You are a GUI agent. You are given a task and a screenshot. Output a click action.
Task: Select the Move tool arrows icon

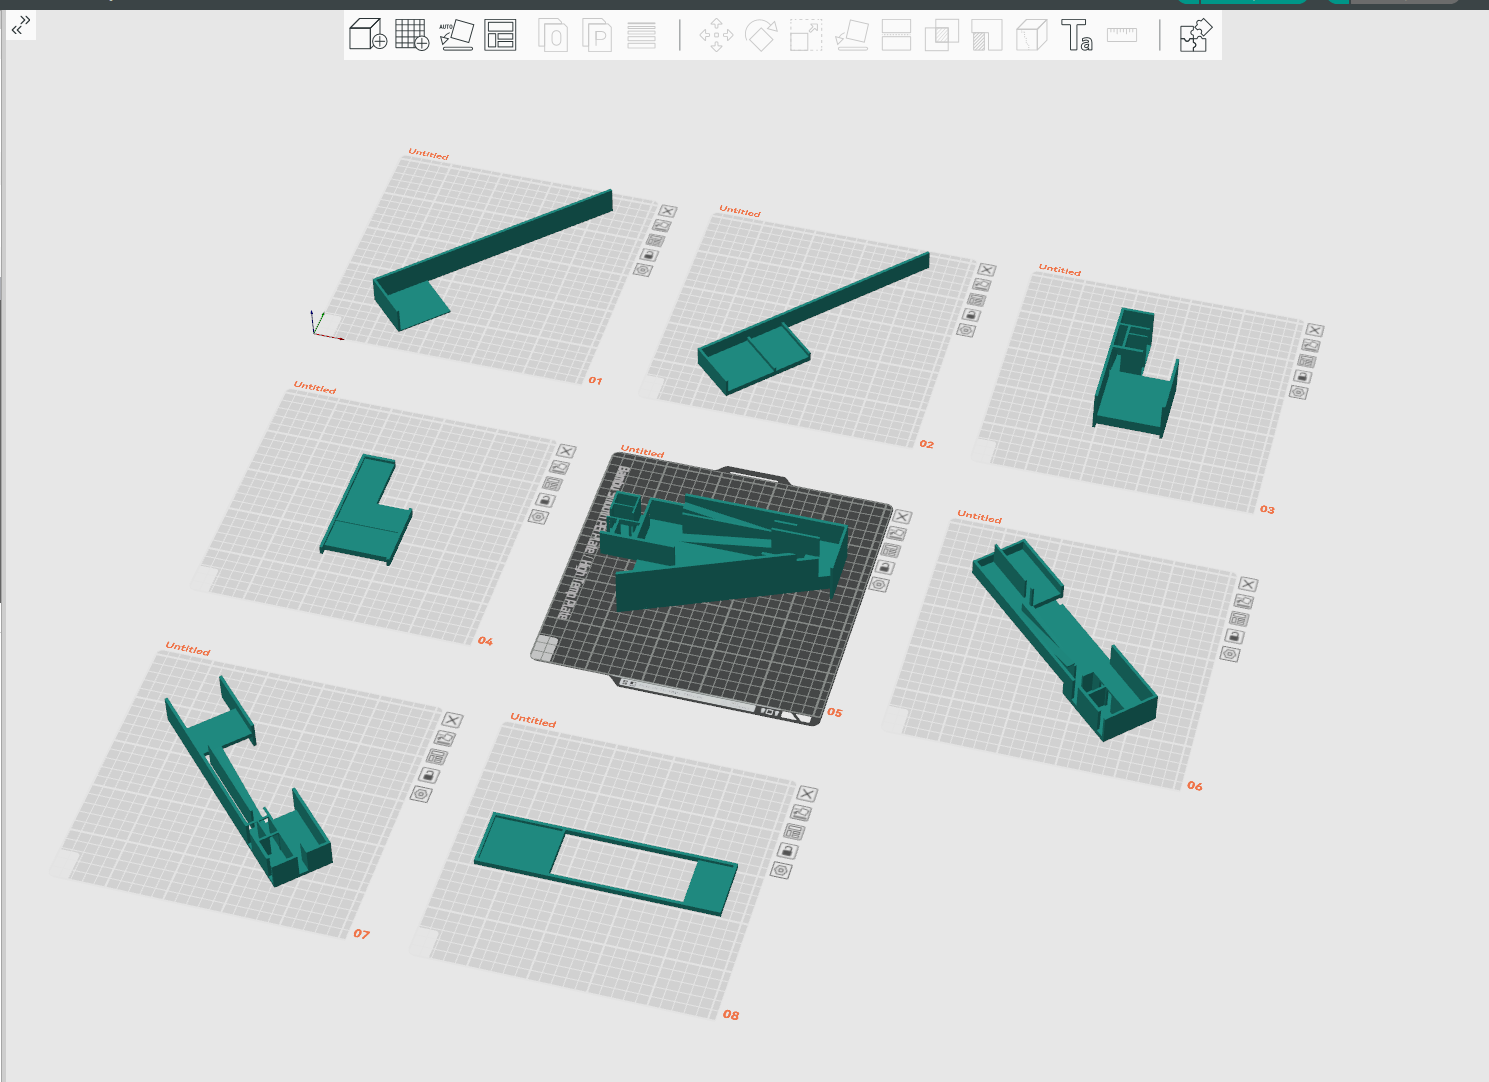[716, 36]
